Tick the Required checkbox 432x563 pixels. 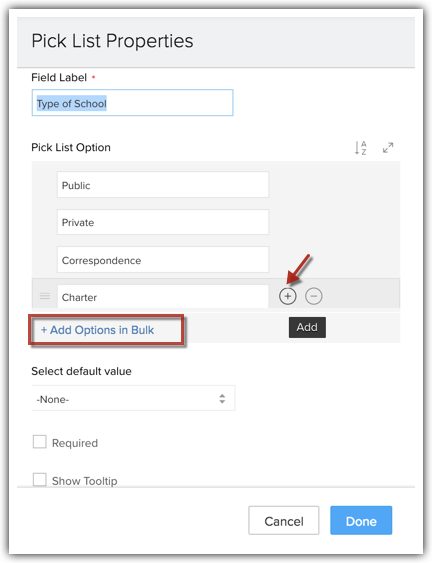coord(40,442)
